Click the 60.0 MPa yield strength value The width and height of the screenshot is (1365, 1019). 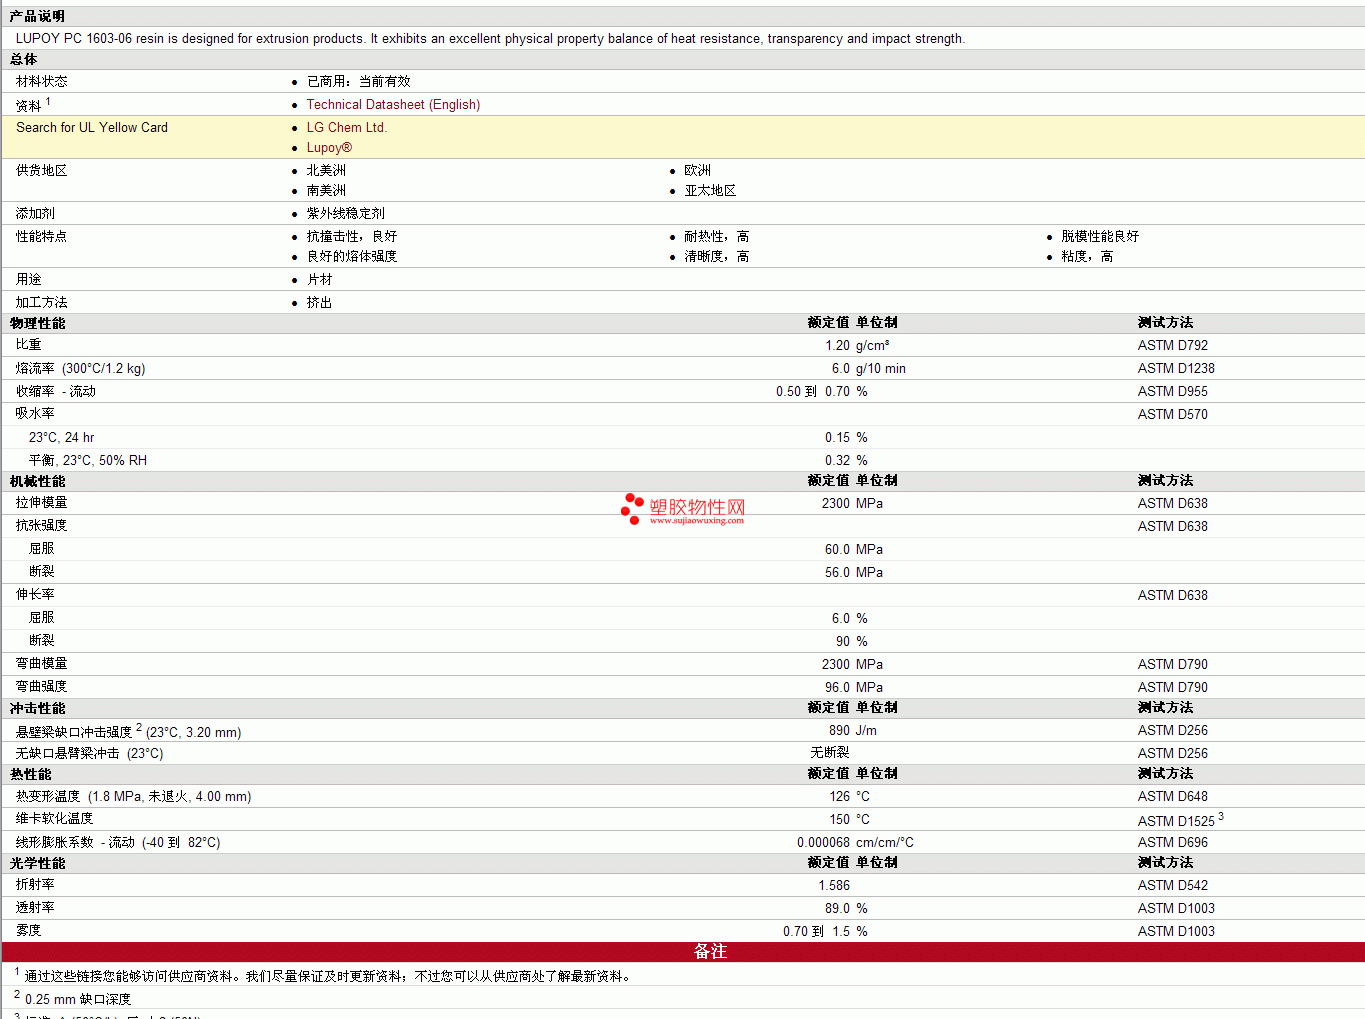point(853,549)
